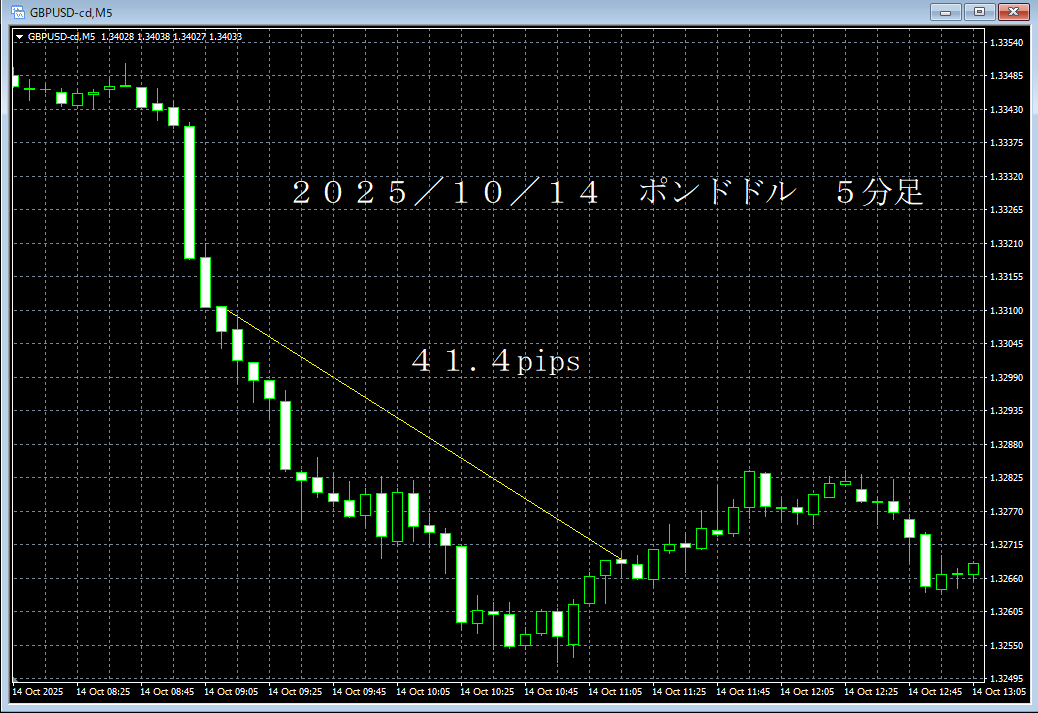The image size is (1038, 713).
Task: Click the 14 Oct 11:05 time label
Action: point(615,691)
